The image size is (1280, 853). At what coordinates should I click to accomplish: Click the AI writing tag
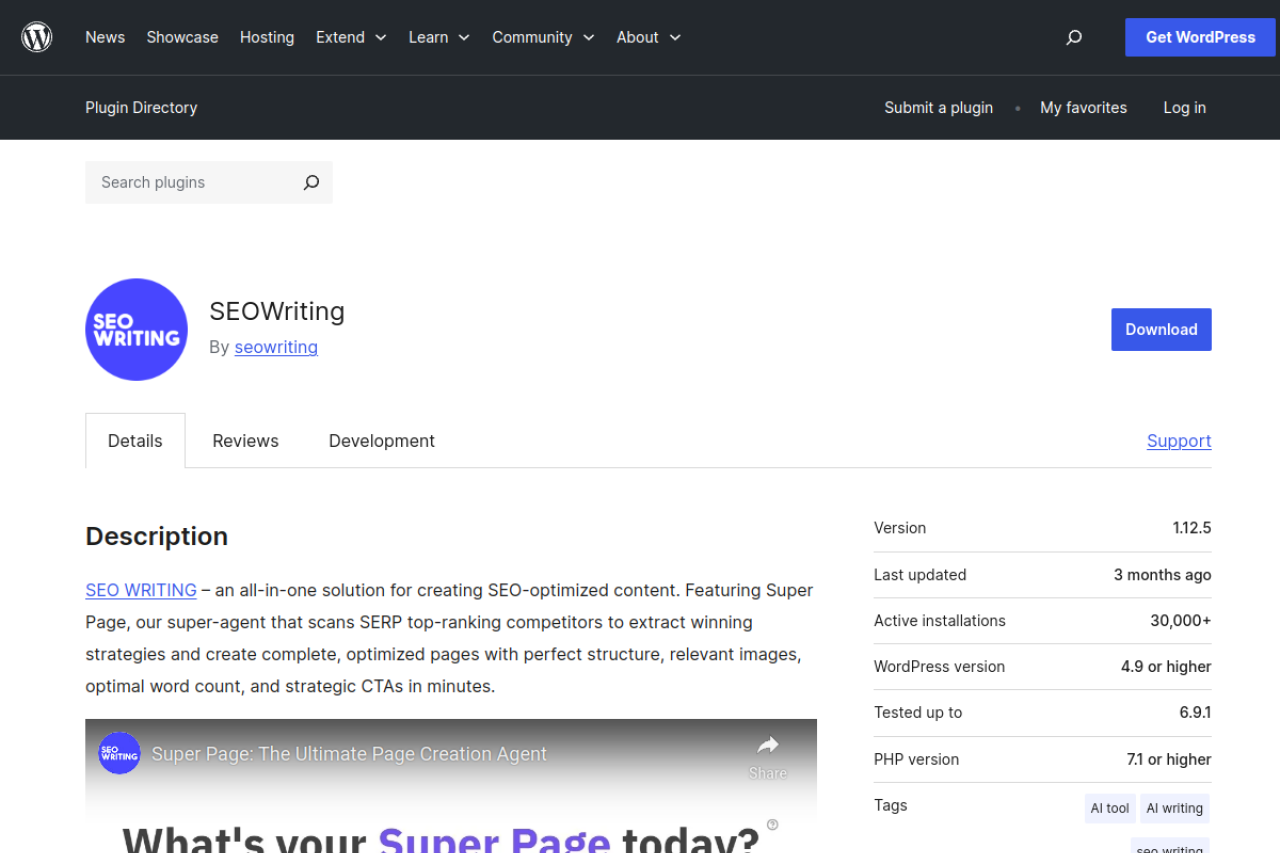coord(1174,808)
